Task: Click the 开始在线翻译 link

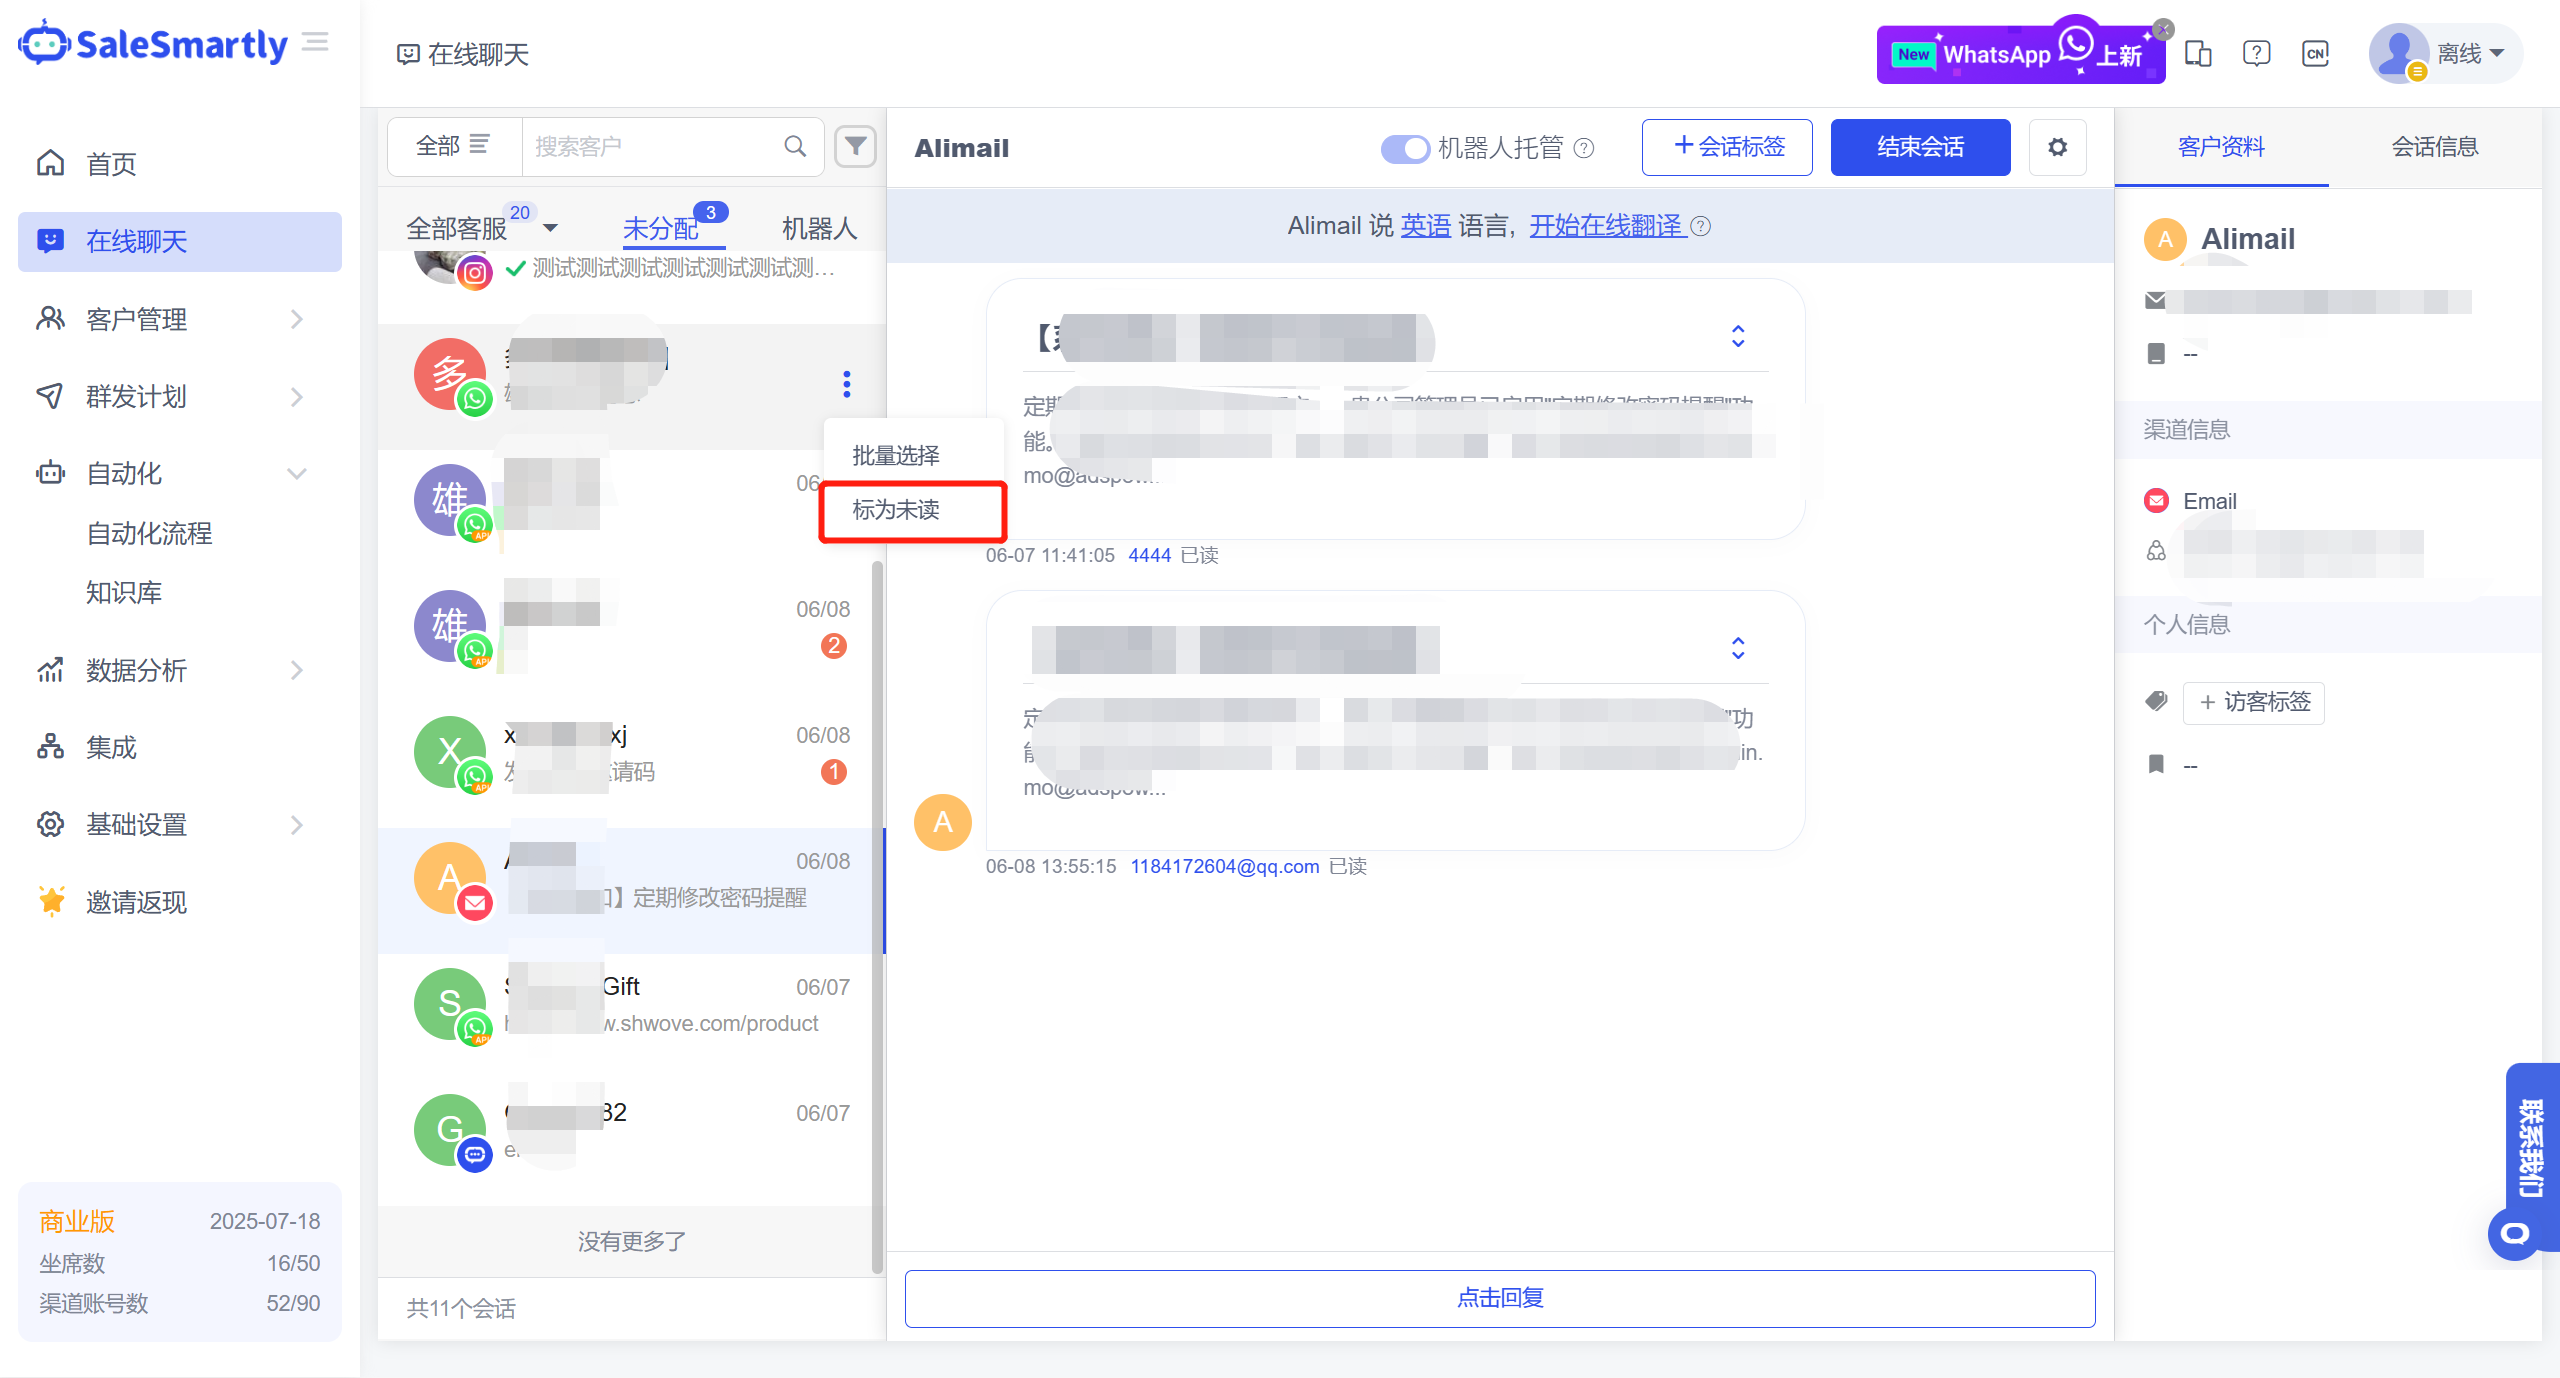Action: tap(1606, 226)
